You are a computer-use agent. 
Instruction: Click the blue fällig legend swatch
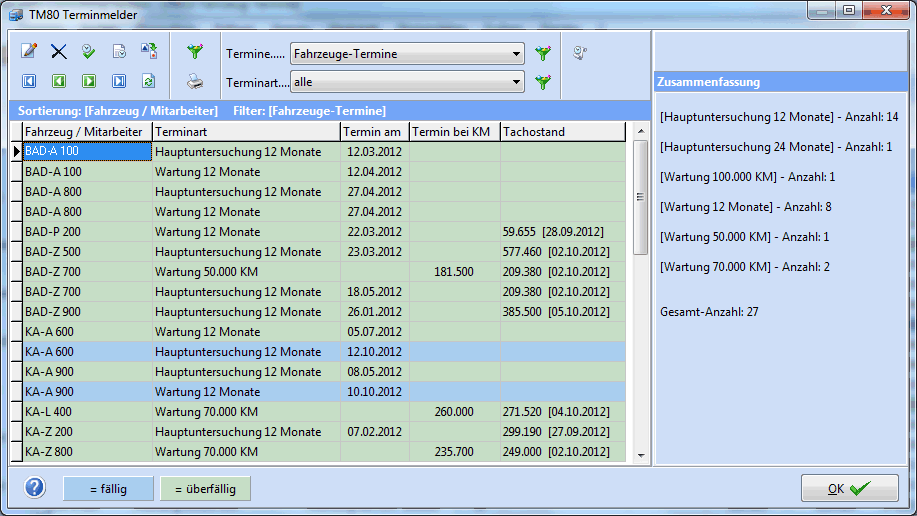[109, 488]
